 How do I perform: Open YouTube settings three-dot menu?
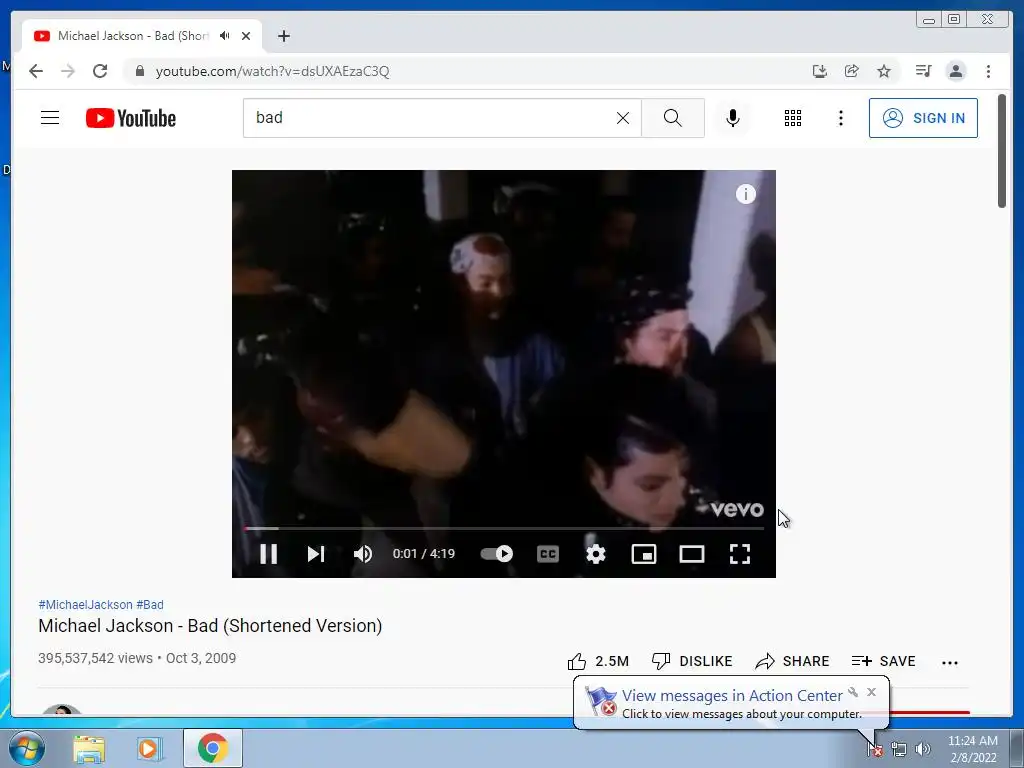(840, 118)
